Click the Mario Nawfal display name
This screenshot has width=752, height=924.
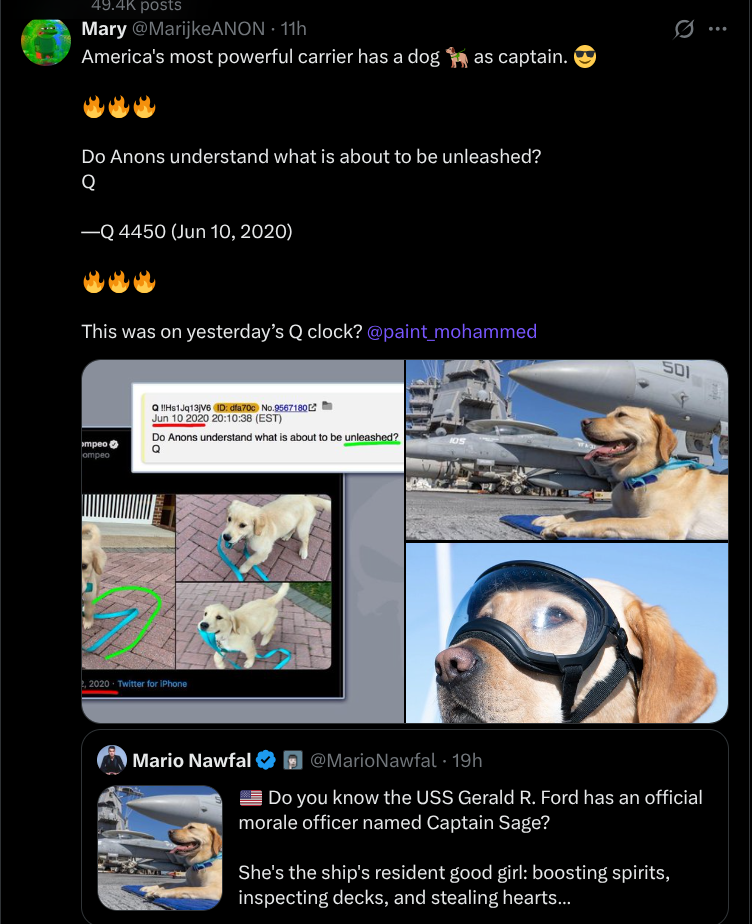click(192, 760)
